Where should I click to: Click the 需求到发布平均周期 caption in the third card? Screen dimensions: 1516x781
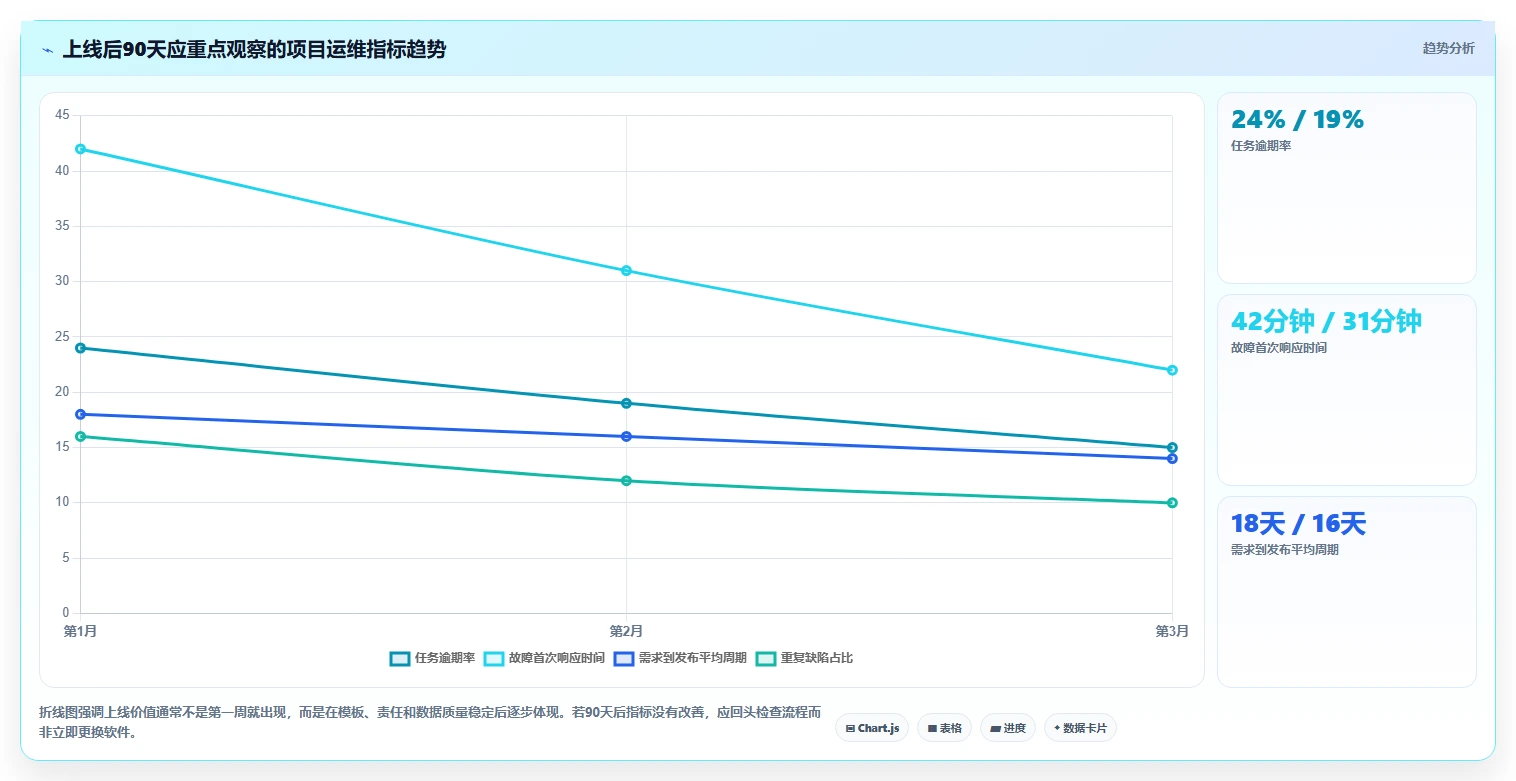[1285, 550]
